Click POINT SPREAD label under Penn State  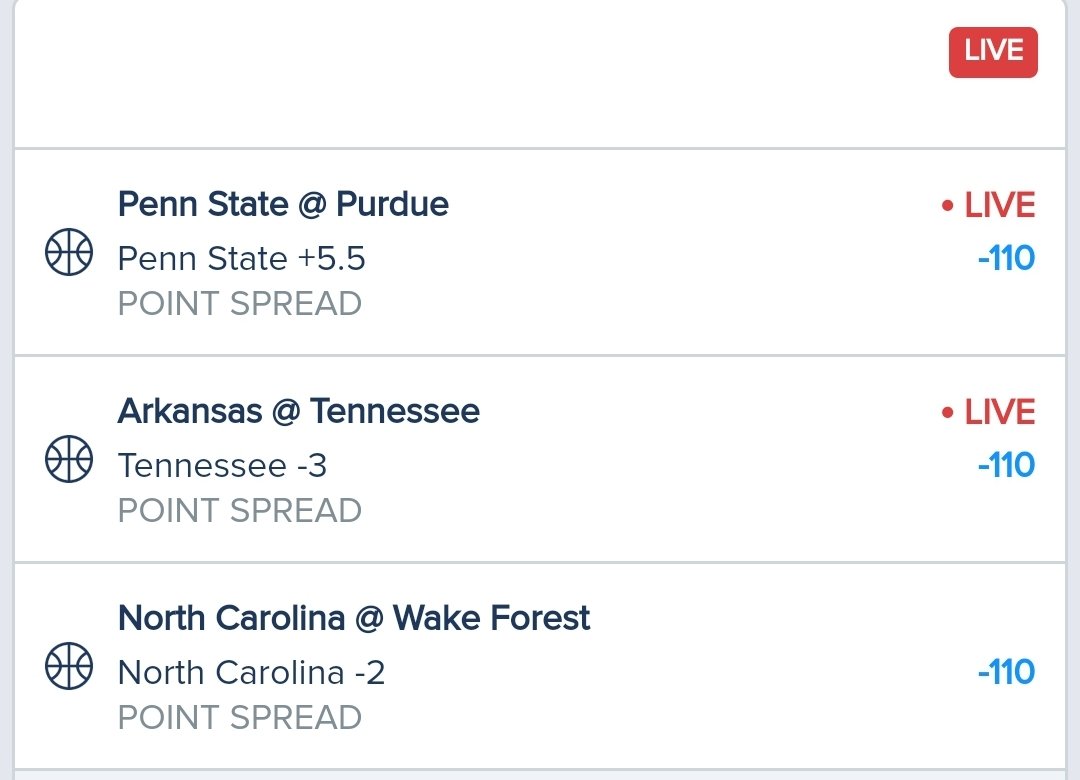240,304
